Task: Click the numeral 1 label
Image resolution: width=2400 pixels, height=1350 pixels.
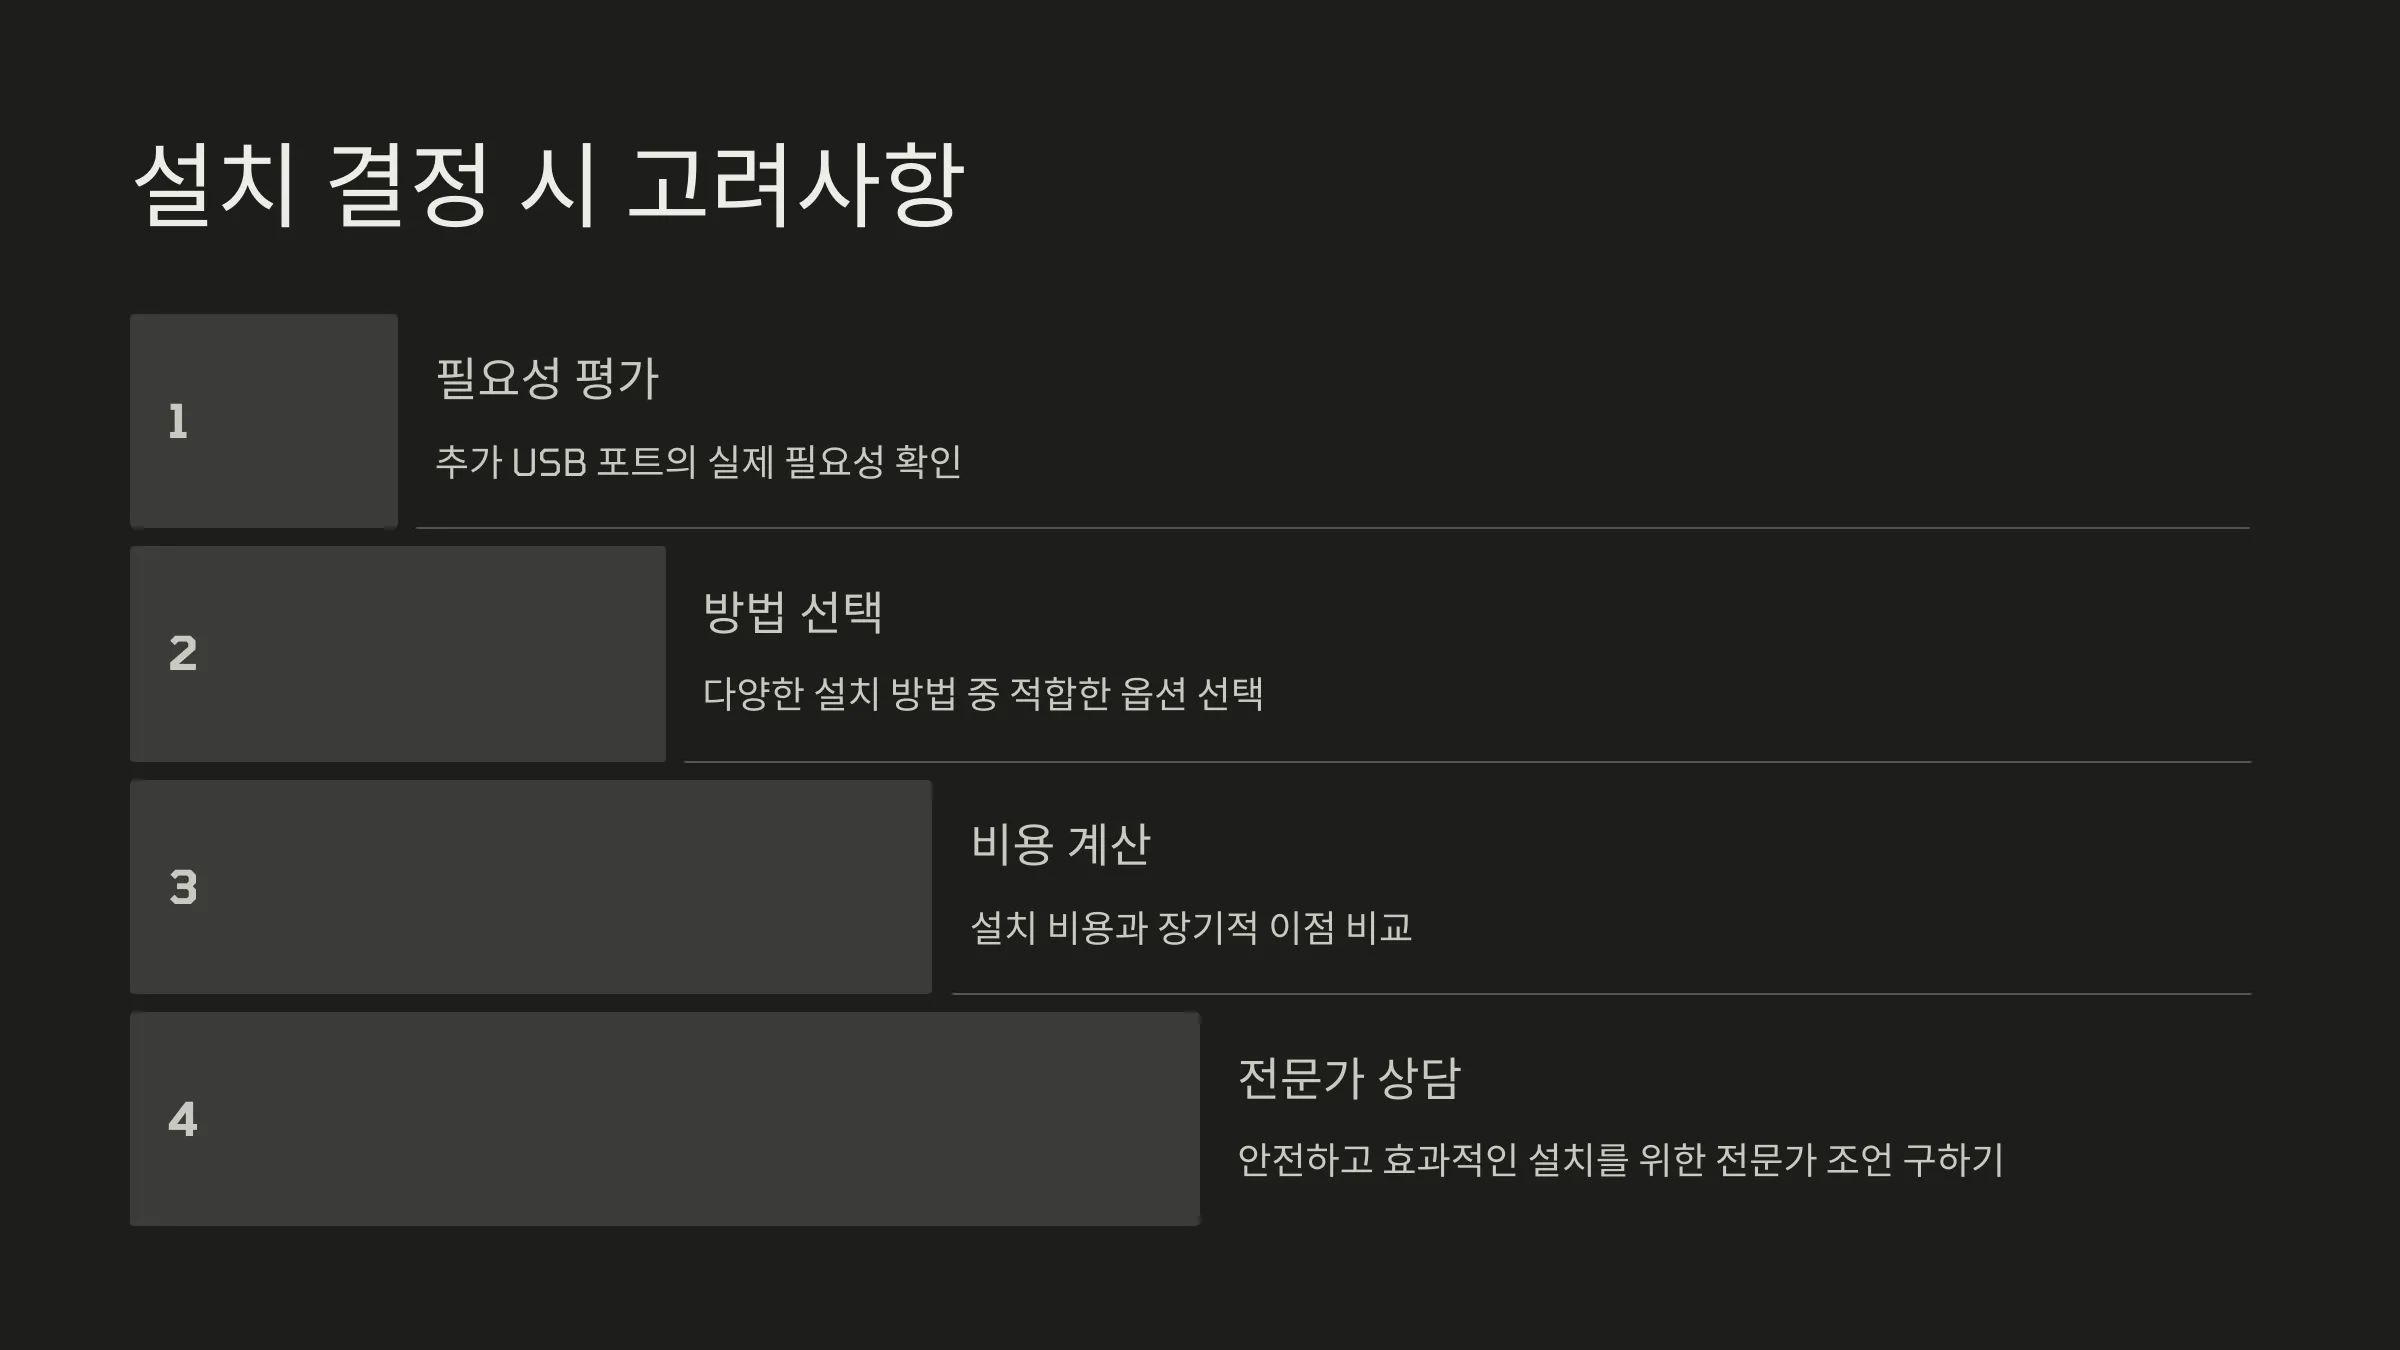Action: click(x=178, y=422)
